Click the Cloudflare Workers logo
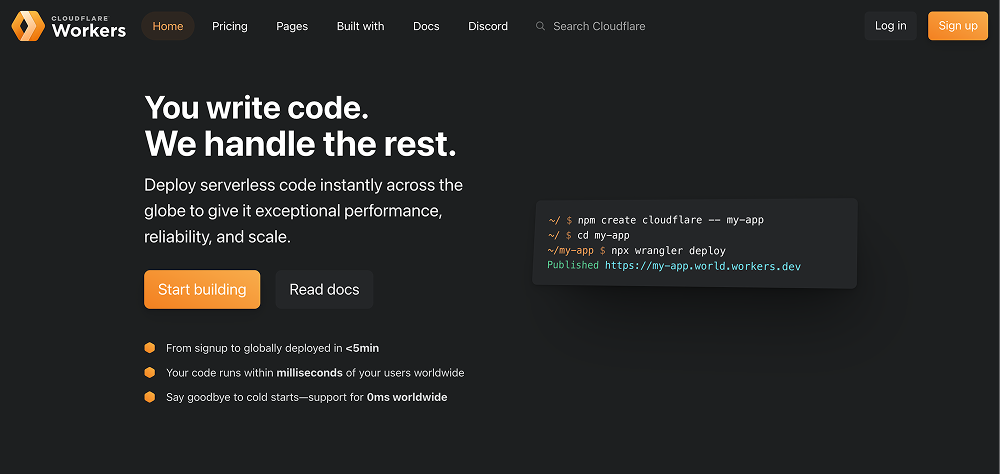 click(x=69, y=26)
